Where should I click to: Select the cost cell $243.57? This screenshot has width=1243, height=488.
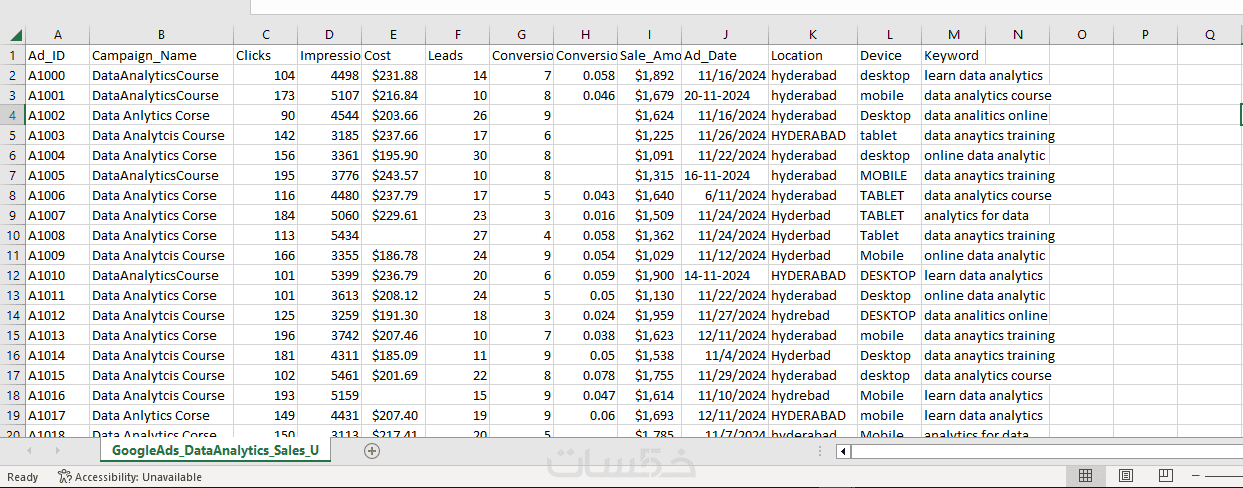[x=393, y=175]
